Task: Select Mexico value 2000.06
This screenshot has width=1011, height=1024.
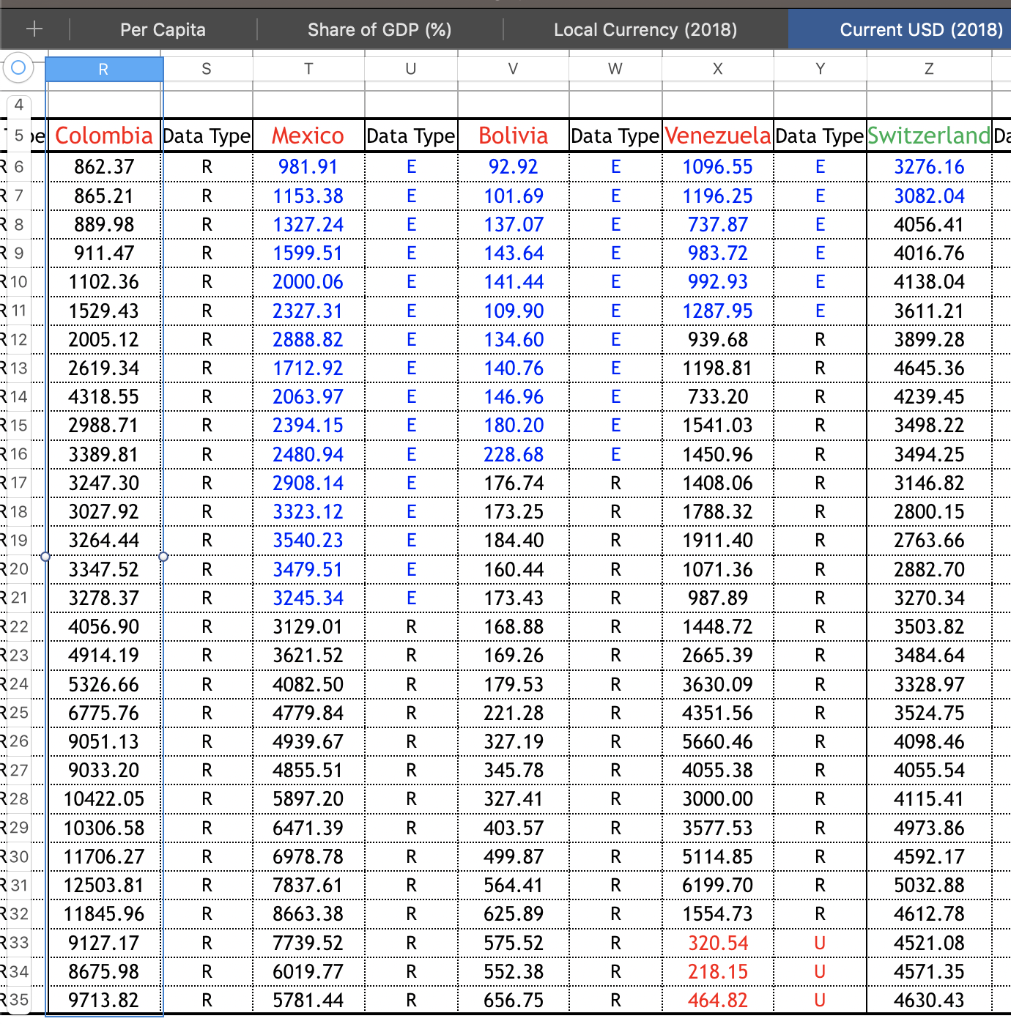Action: tap(308, 282)
